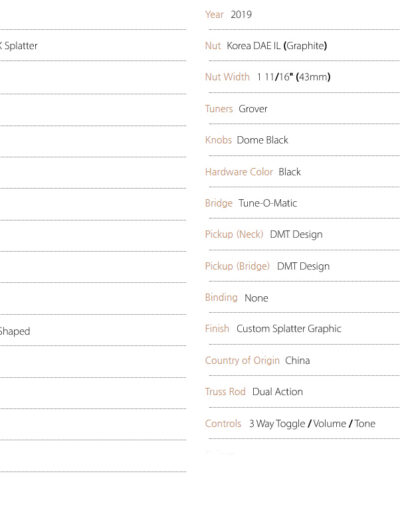Click DMT Design beside Pickup (Bridge)
This screenshot has height=516, width=400.
click(303, 266)
